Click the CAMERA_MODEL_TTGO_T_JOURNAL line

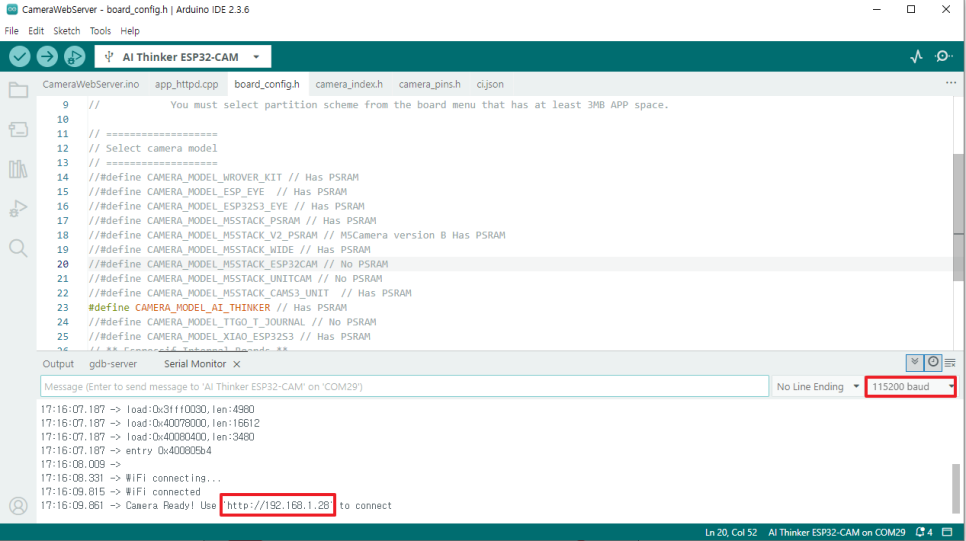(x=232, y=322)
